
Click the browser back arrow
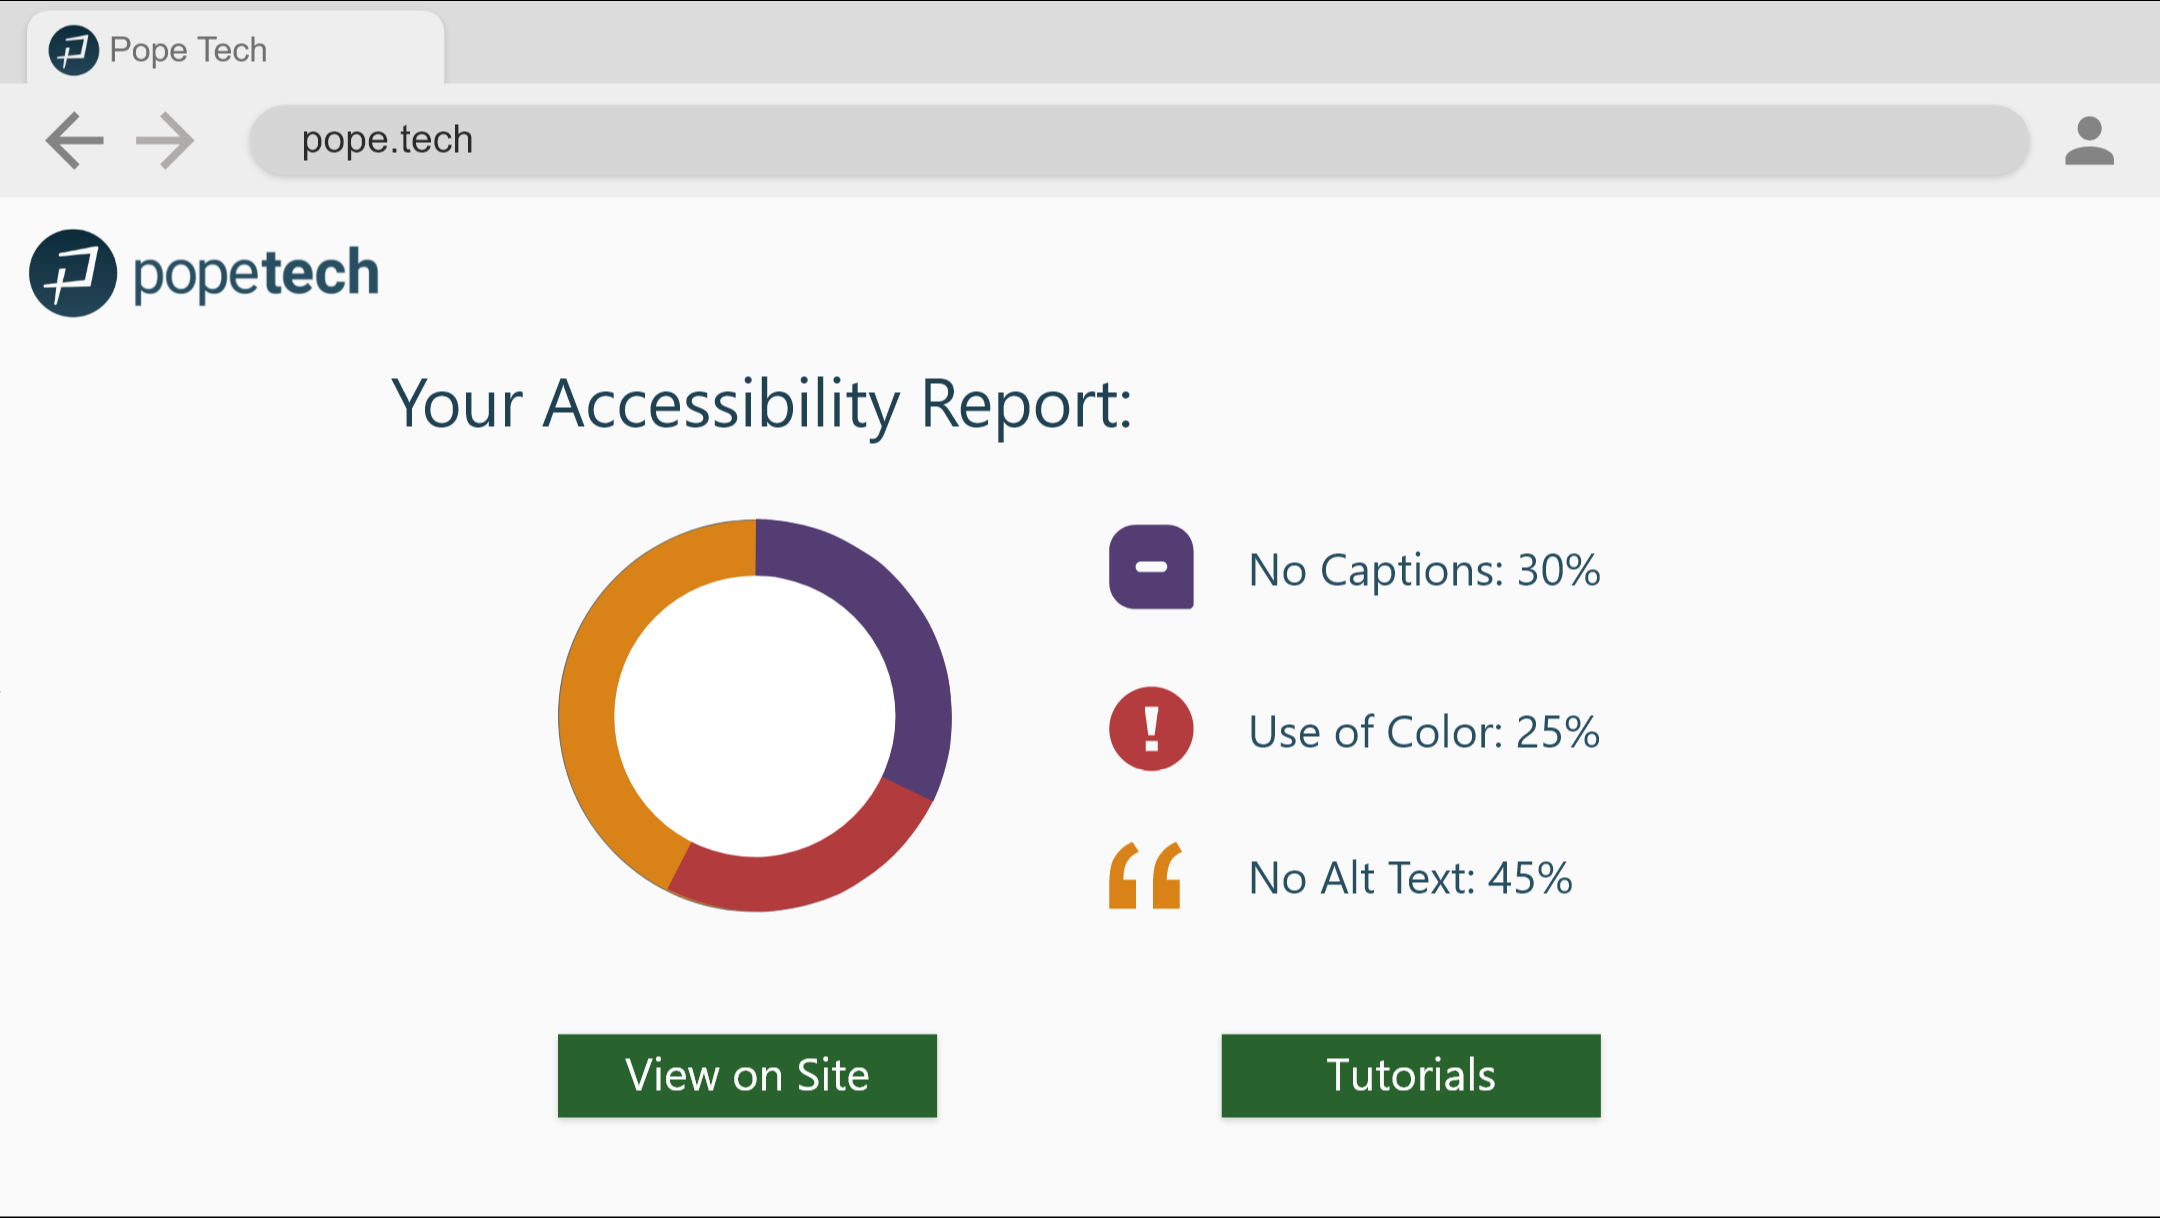[75, 141]
